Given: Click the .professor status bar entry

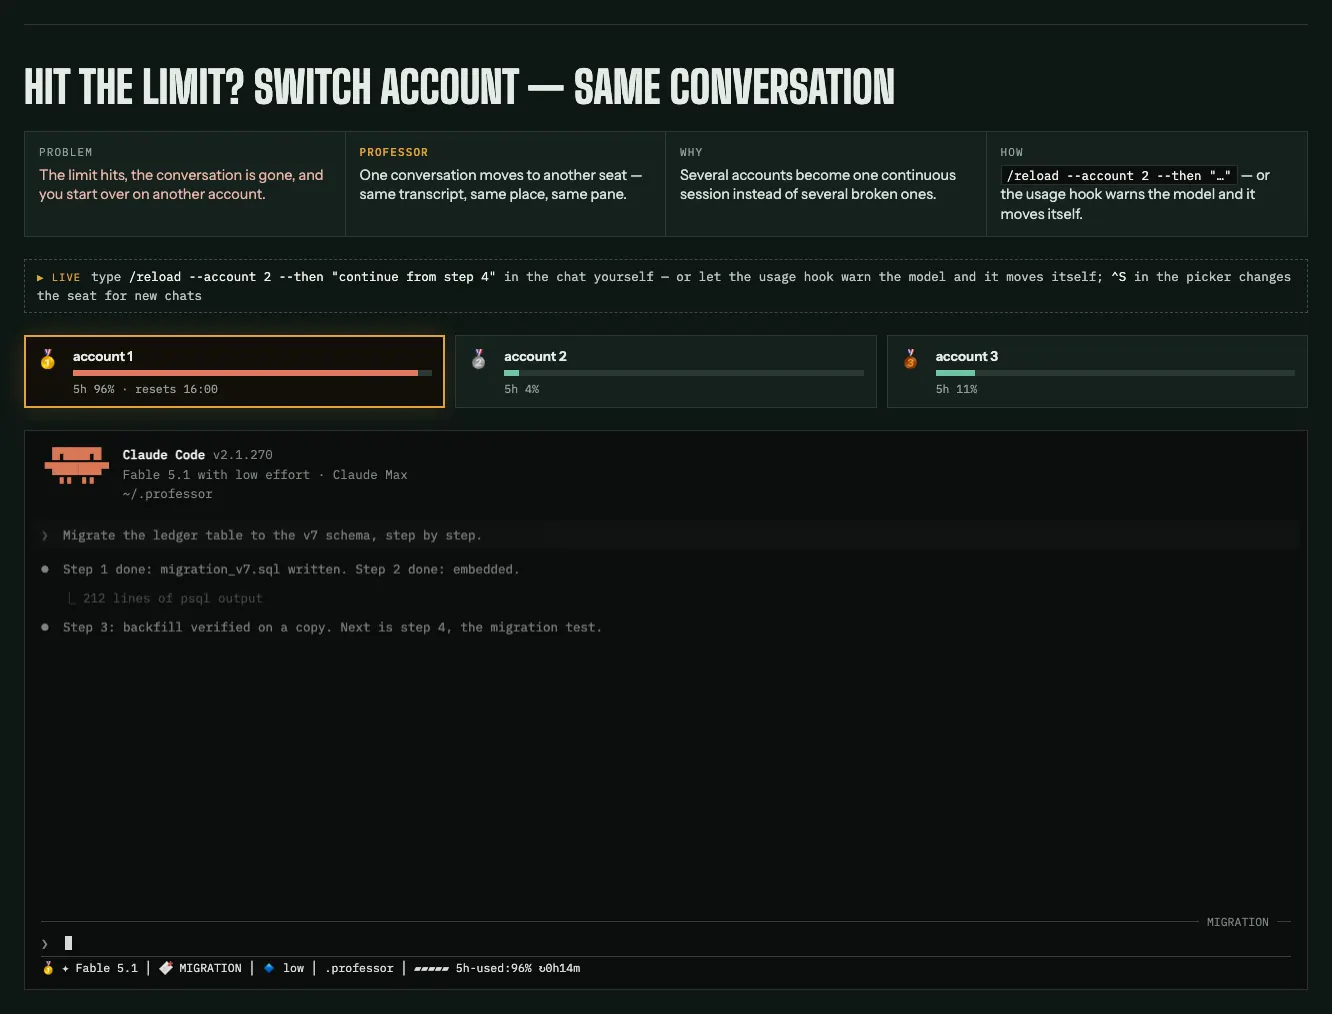Looking at the screenshot, I should pyautogui.click(x=359, y=968).
